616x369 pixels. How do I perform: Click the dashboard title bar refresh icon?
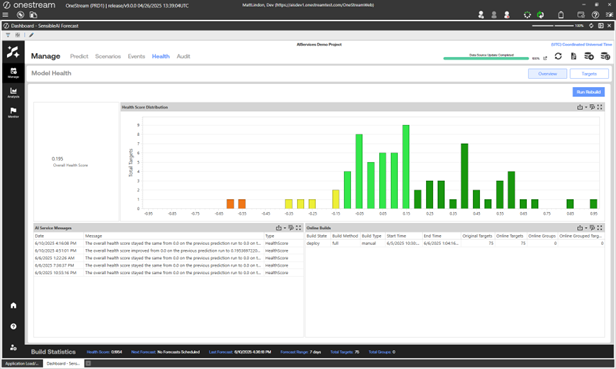pos(591,26)
